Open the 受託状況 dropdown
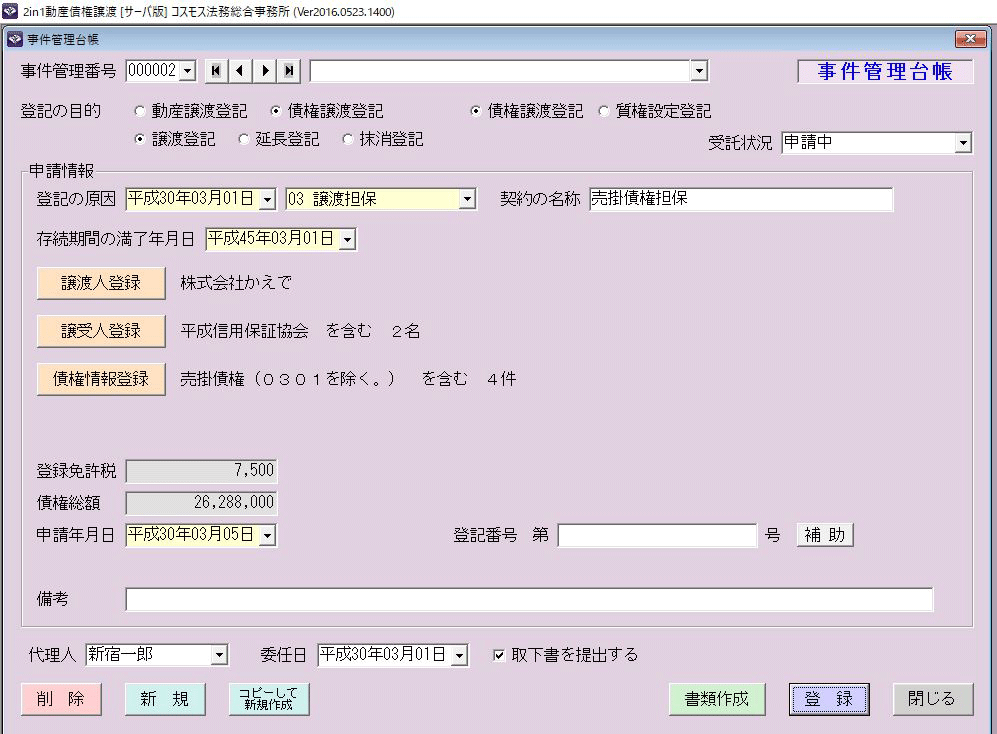 click(962, 143)
